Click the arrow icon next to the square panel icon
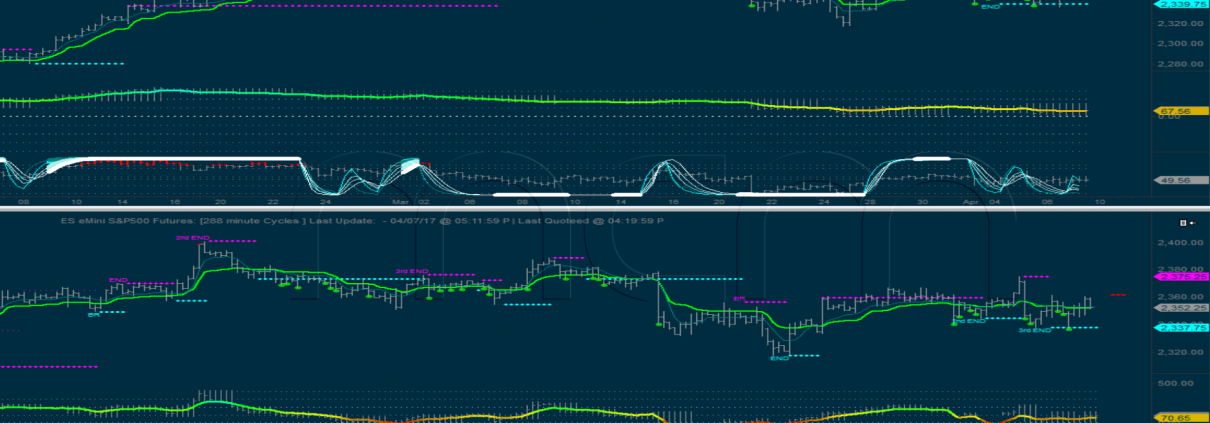 click(x=1192, y=223)
